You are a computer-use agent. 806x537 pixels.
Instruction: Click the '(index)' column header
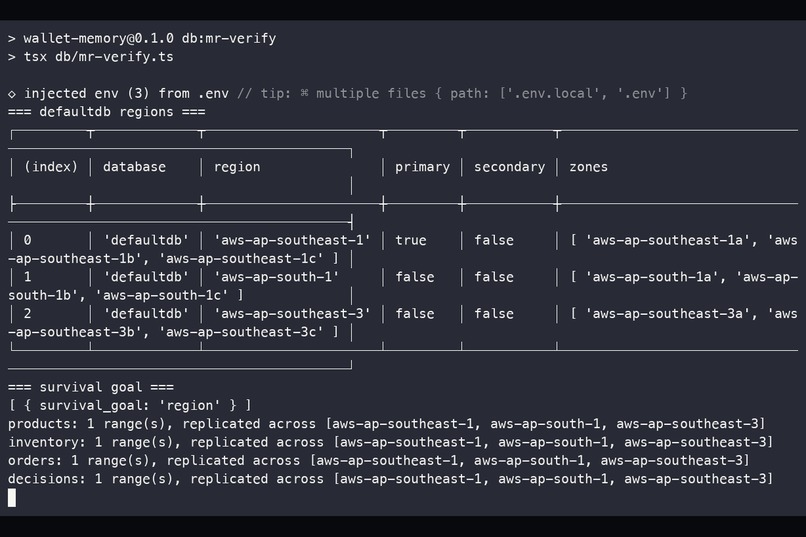click(51, 167)
